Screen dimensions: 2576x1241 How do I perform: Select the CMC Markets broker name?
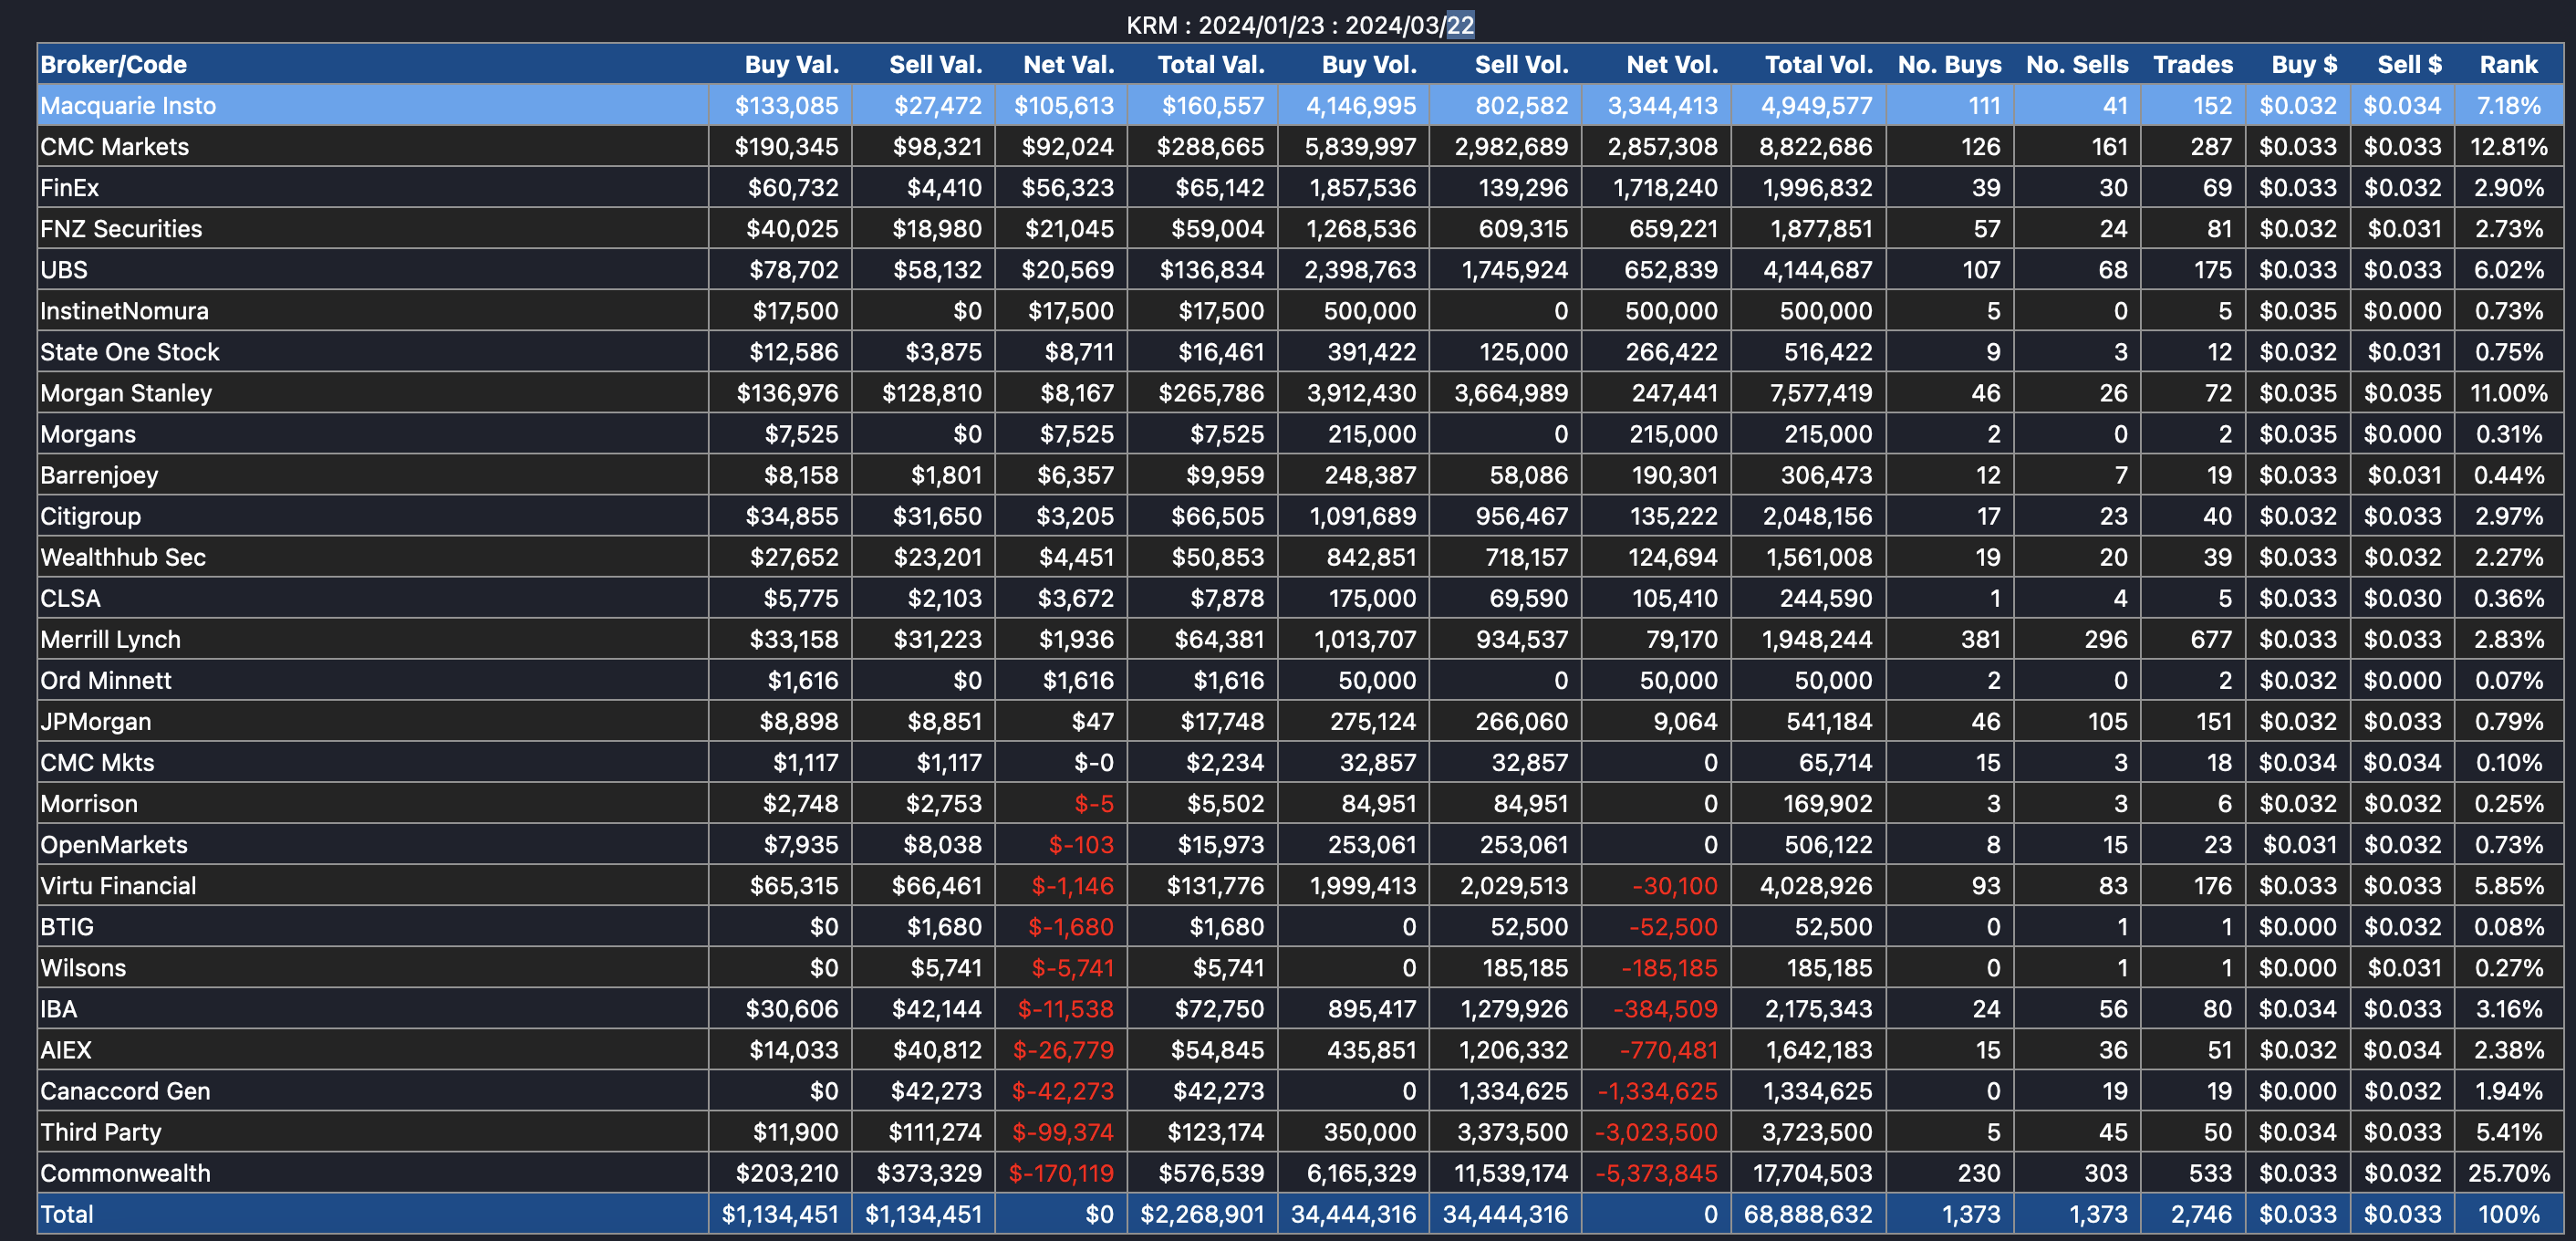pyautogui.click(x=114, y=147)
